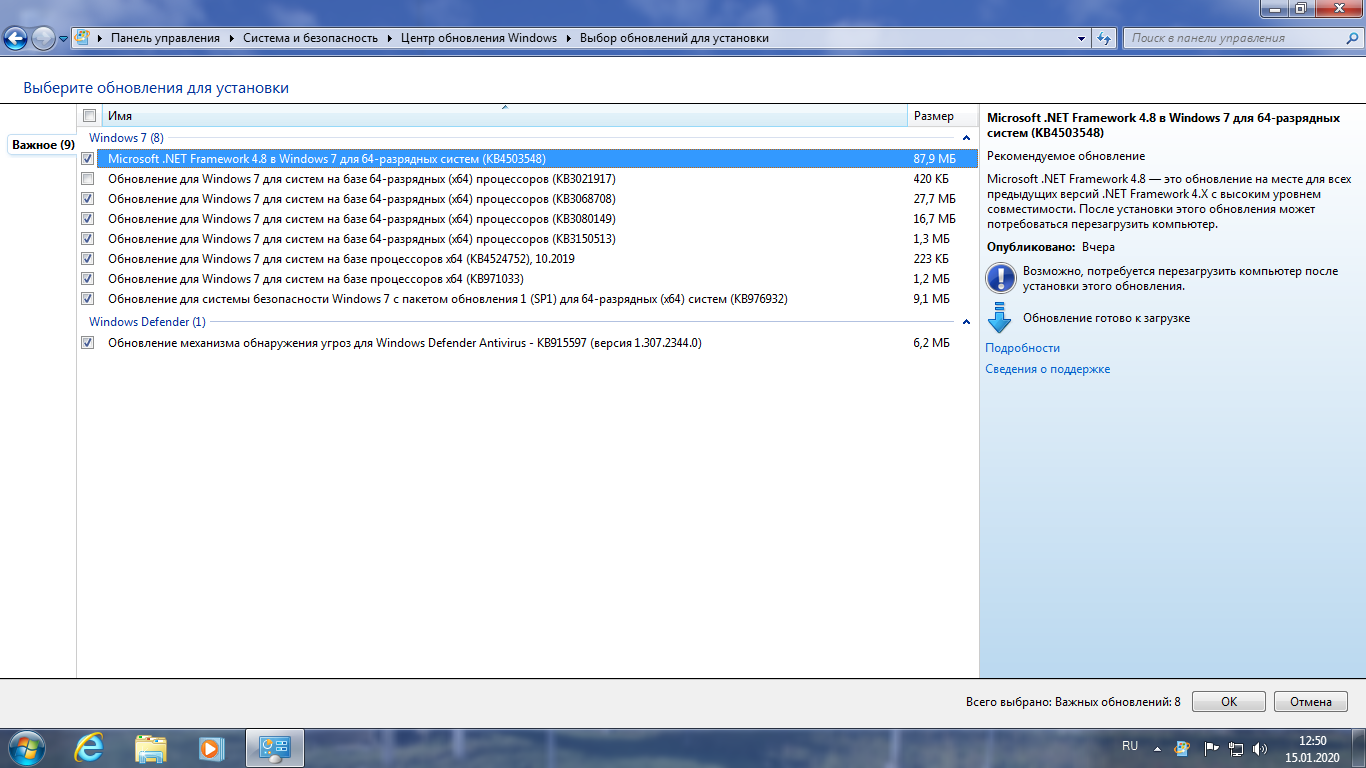Launch Internet Explorer from taskbar
The height and width of the screenshot is (768, 1366).
click(91, 747)
